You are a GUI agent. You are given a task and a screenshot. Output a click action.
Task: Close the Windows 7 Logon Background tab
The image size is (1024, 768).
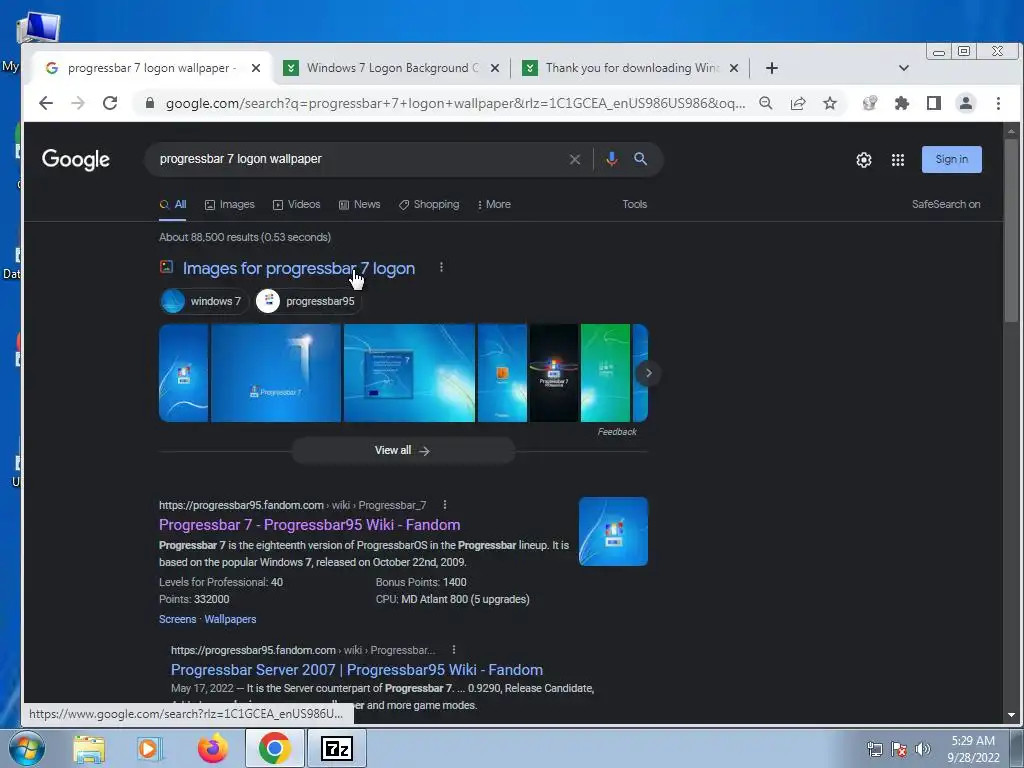(x=495, y=68)
